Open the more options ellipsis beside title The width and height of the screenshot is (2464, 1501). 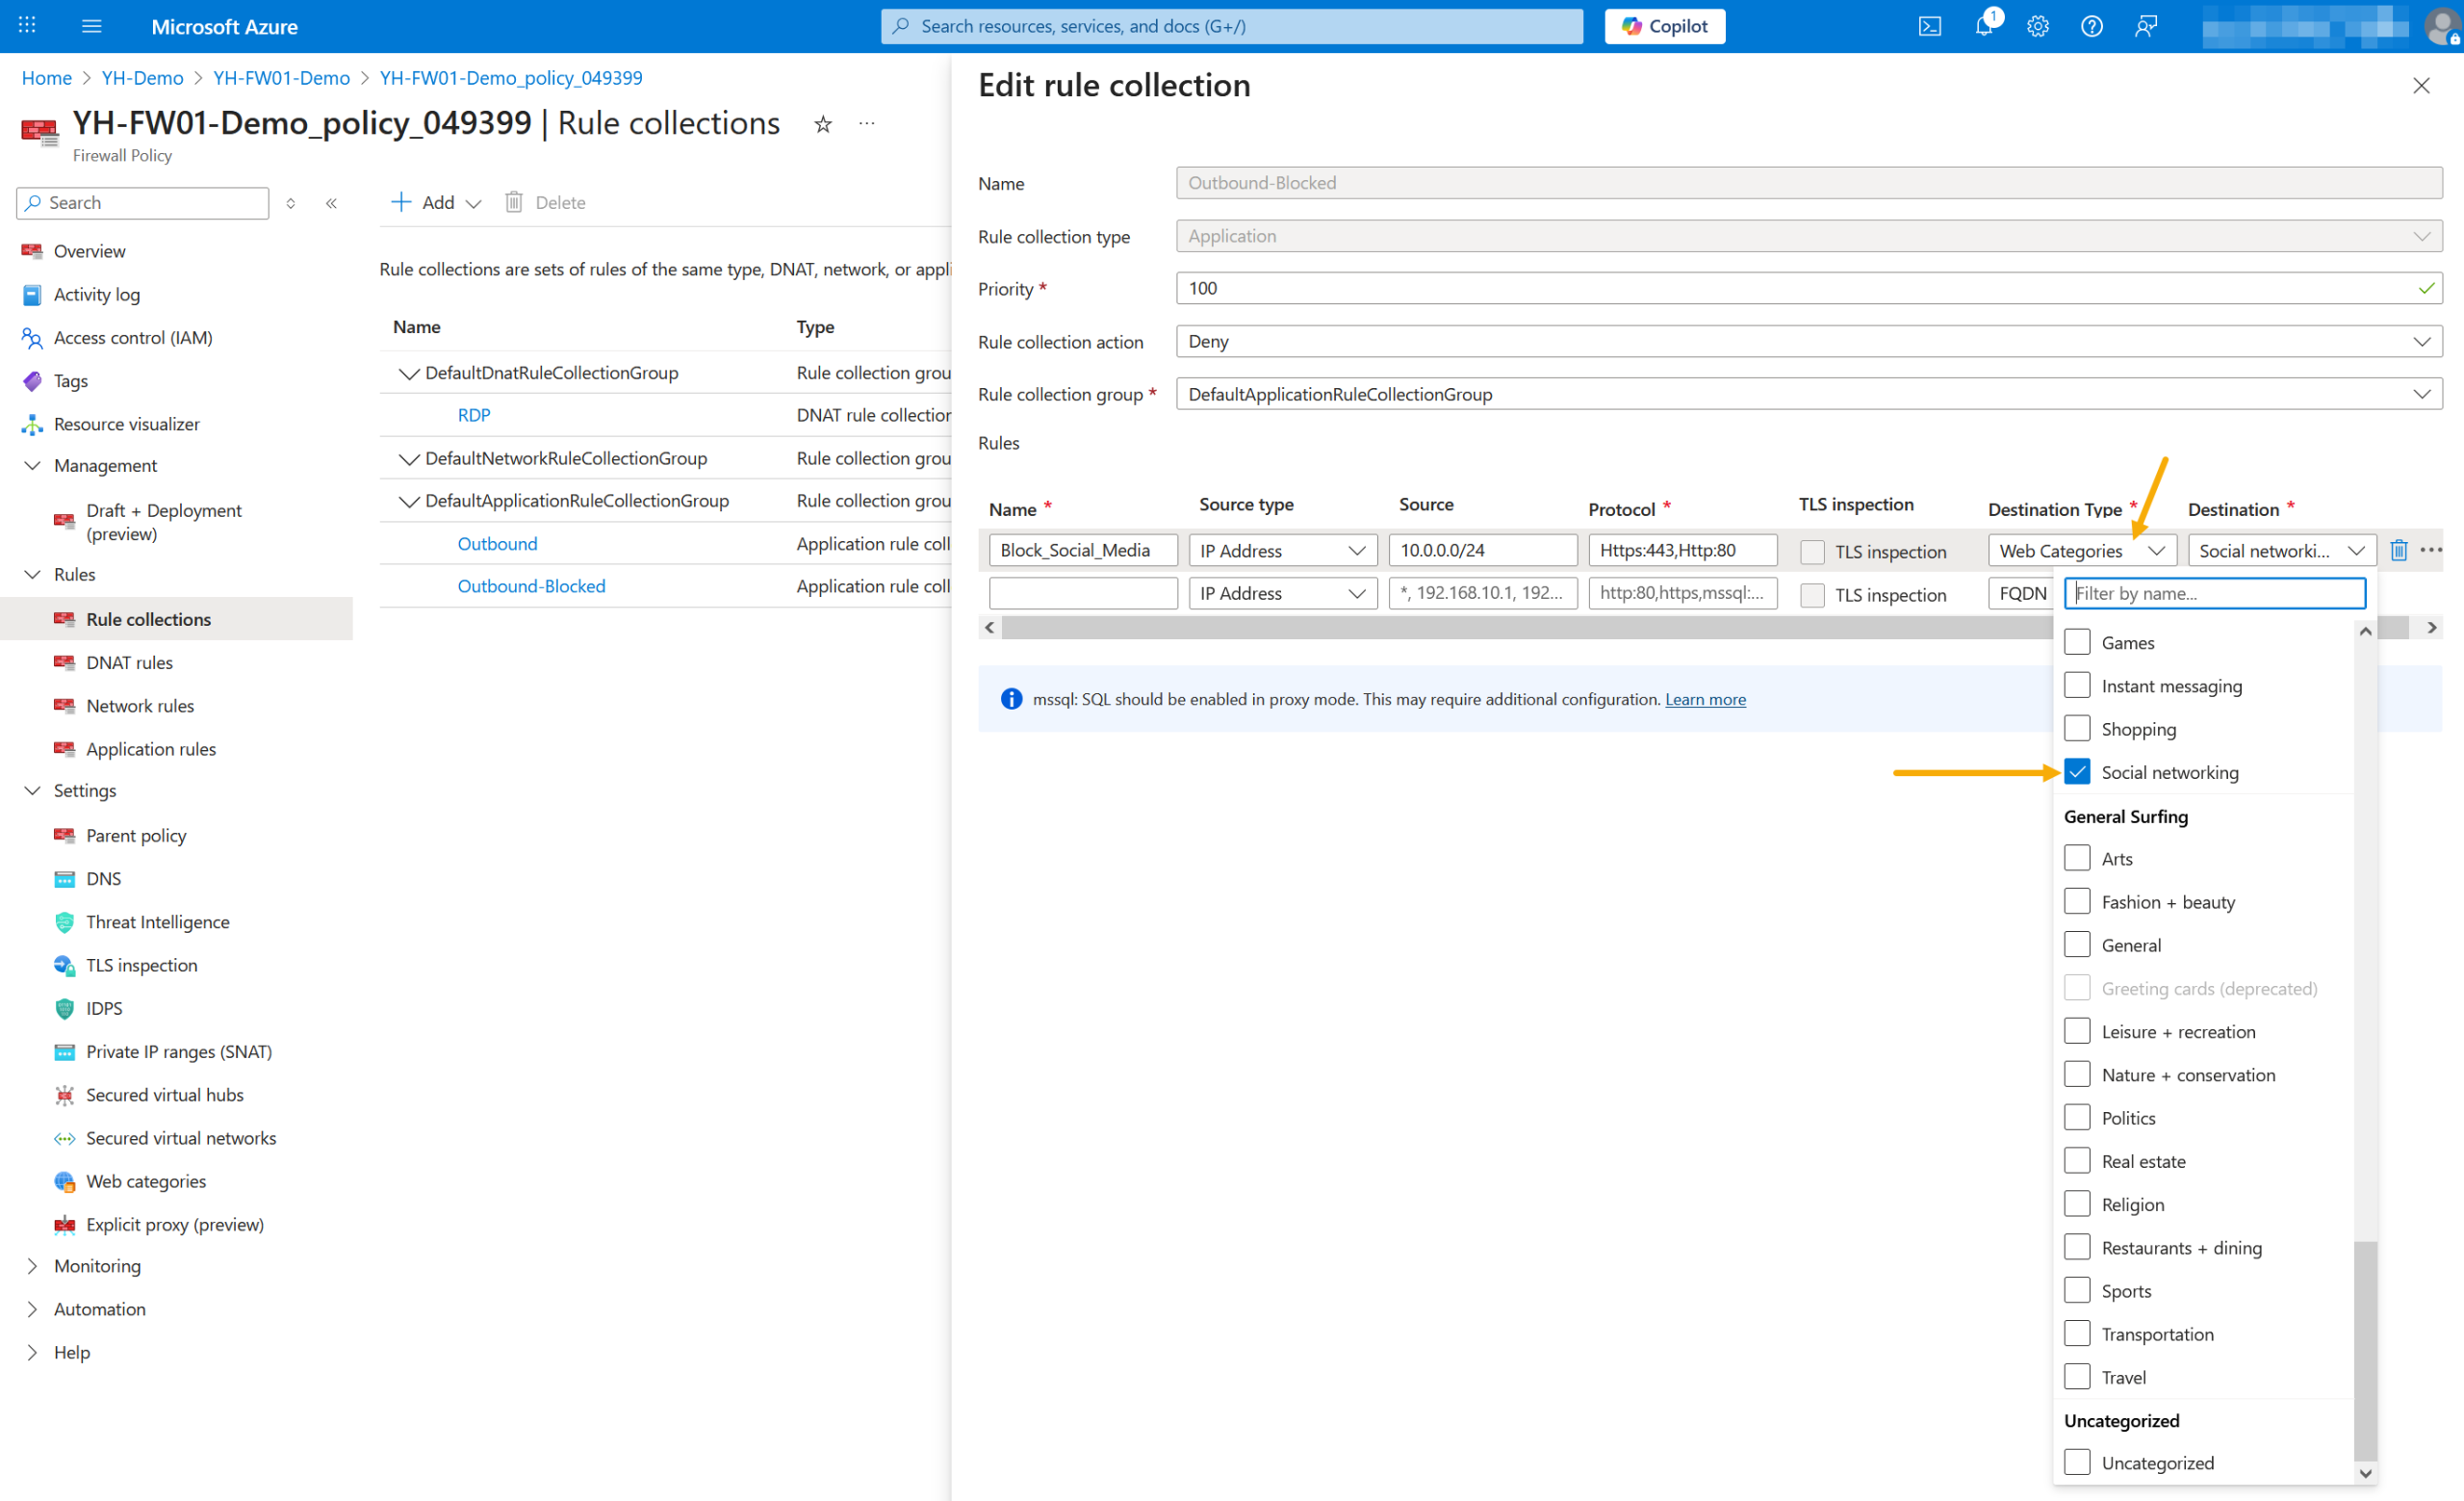click(866, 124)
